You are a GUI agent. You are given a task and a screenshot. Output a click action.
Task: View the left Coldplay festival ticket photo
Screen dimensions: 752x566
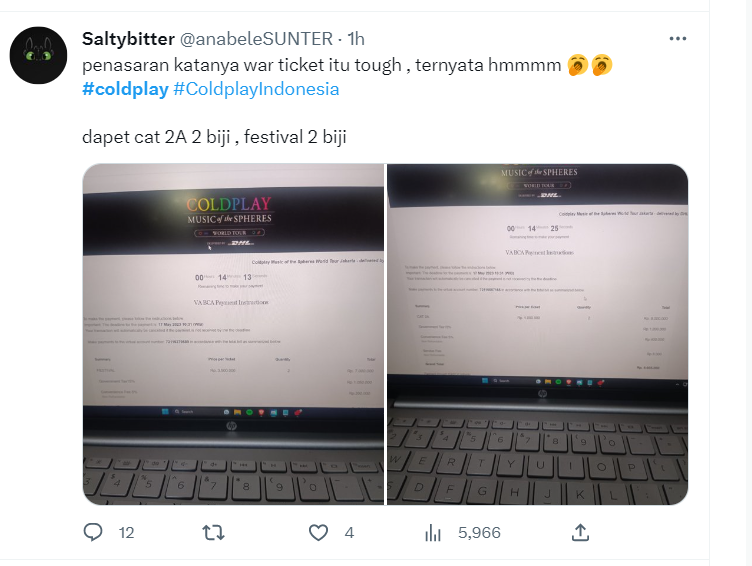pos(234,334)
